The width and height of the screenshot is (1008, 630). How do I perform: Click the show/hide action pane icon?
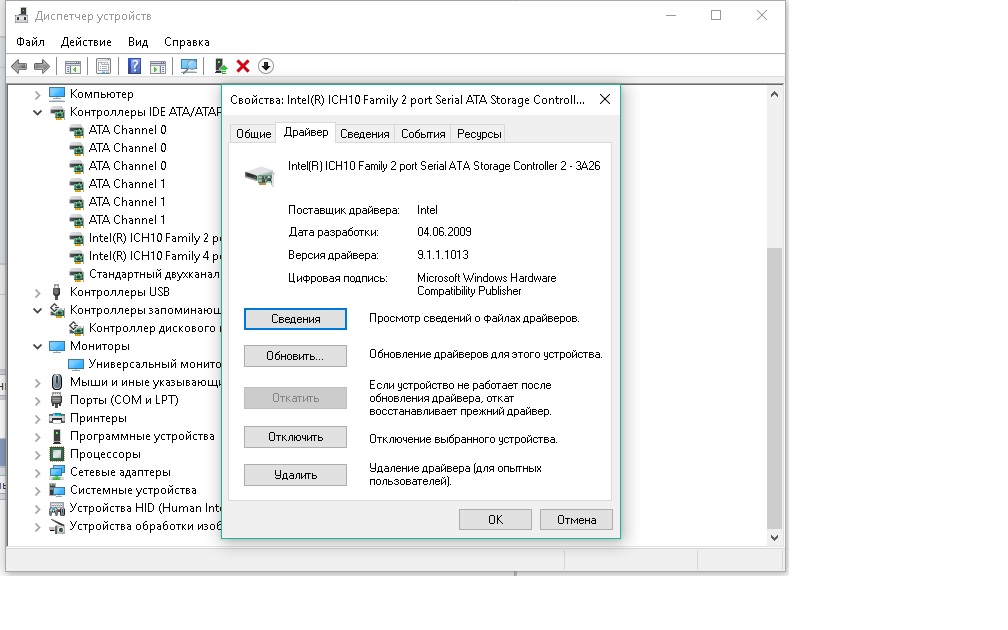pos(158,66)
